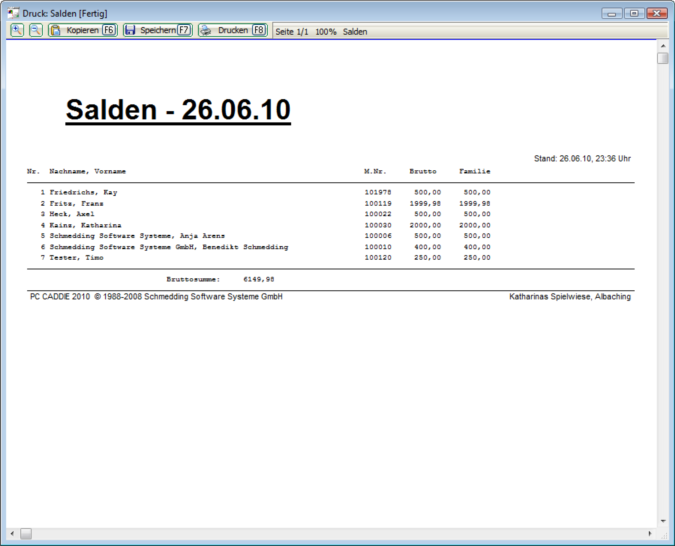Click 'Katharinas Spielwiese, Albaching' footer text

click(x=570, y=297)
